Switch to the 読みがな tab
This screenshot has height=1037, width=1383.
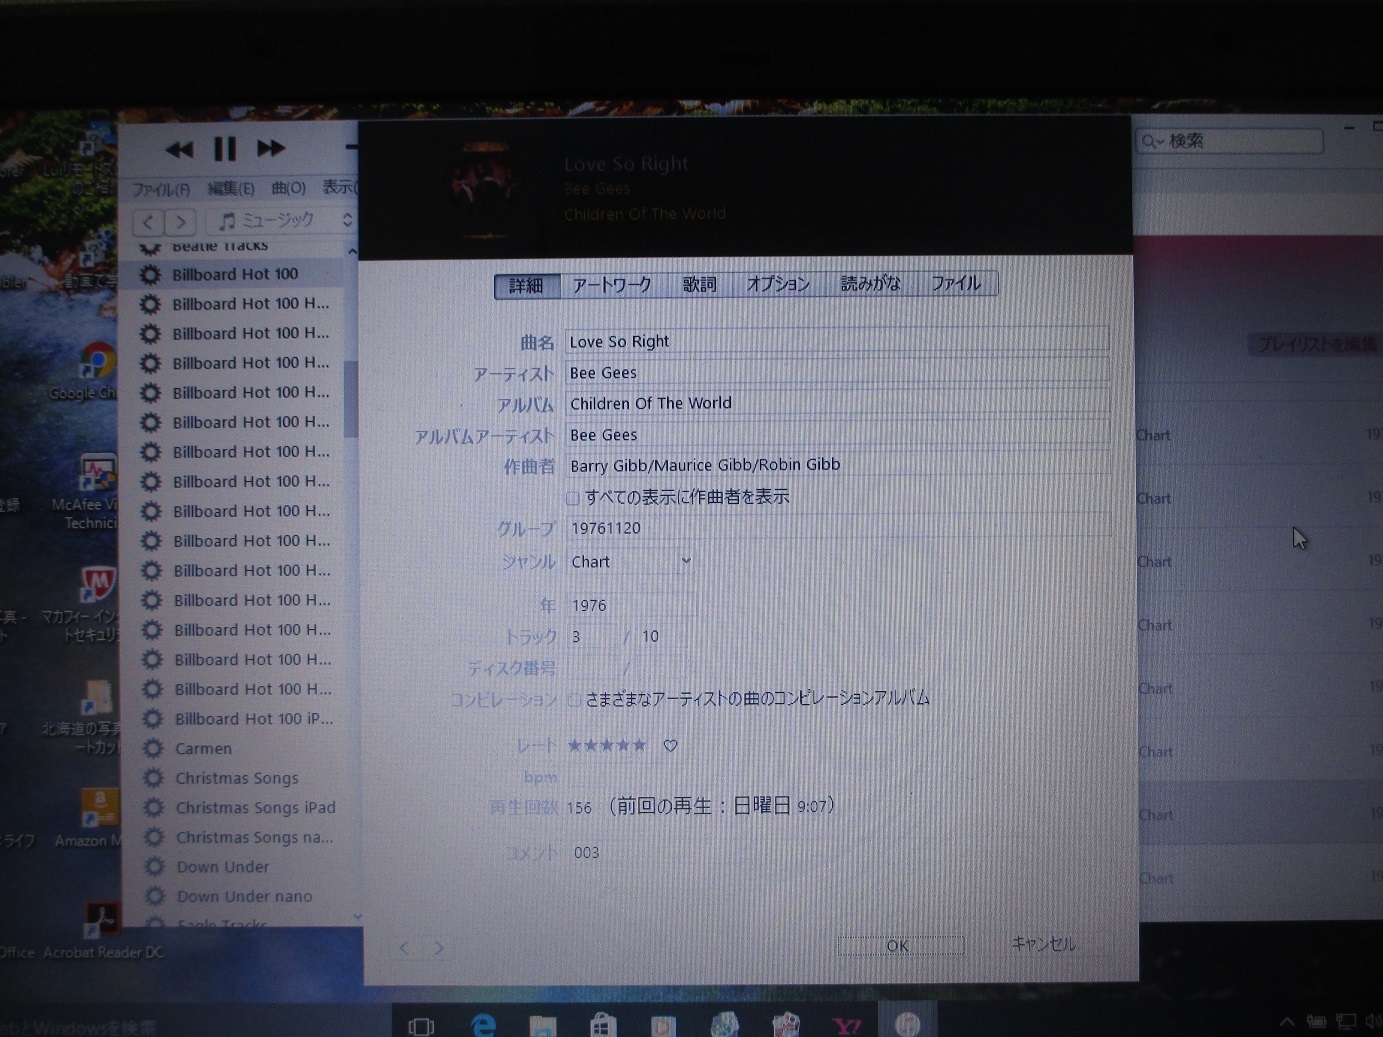coord(870,284)
